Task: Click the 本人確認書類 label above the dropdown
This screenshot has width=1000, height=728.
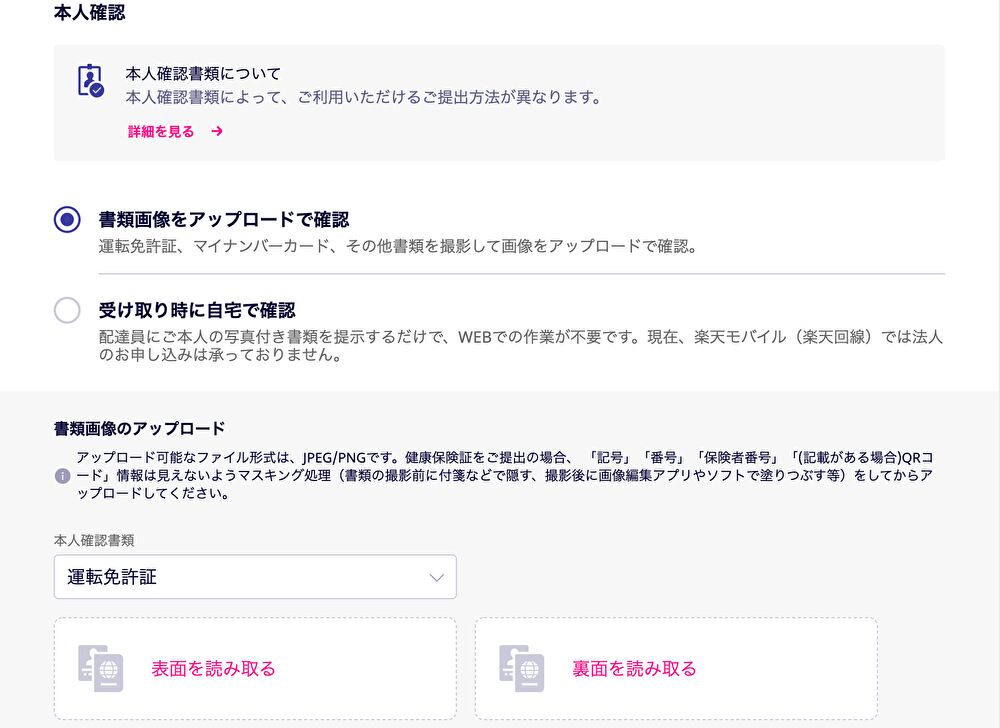Action: point(94,540)
